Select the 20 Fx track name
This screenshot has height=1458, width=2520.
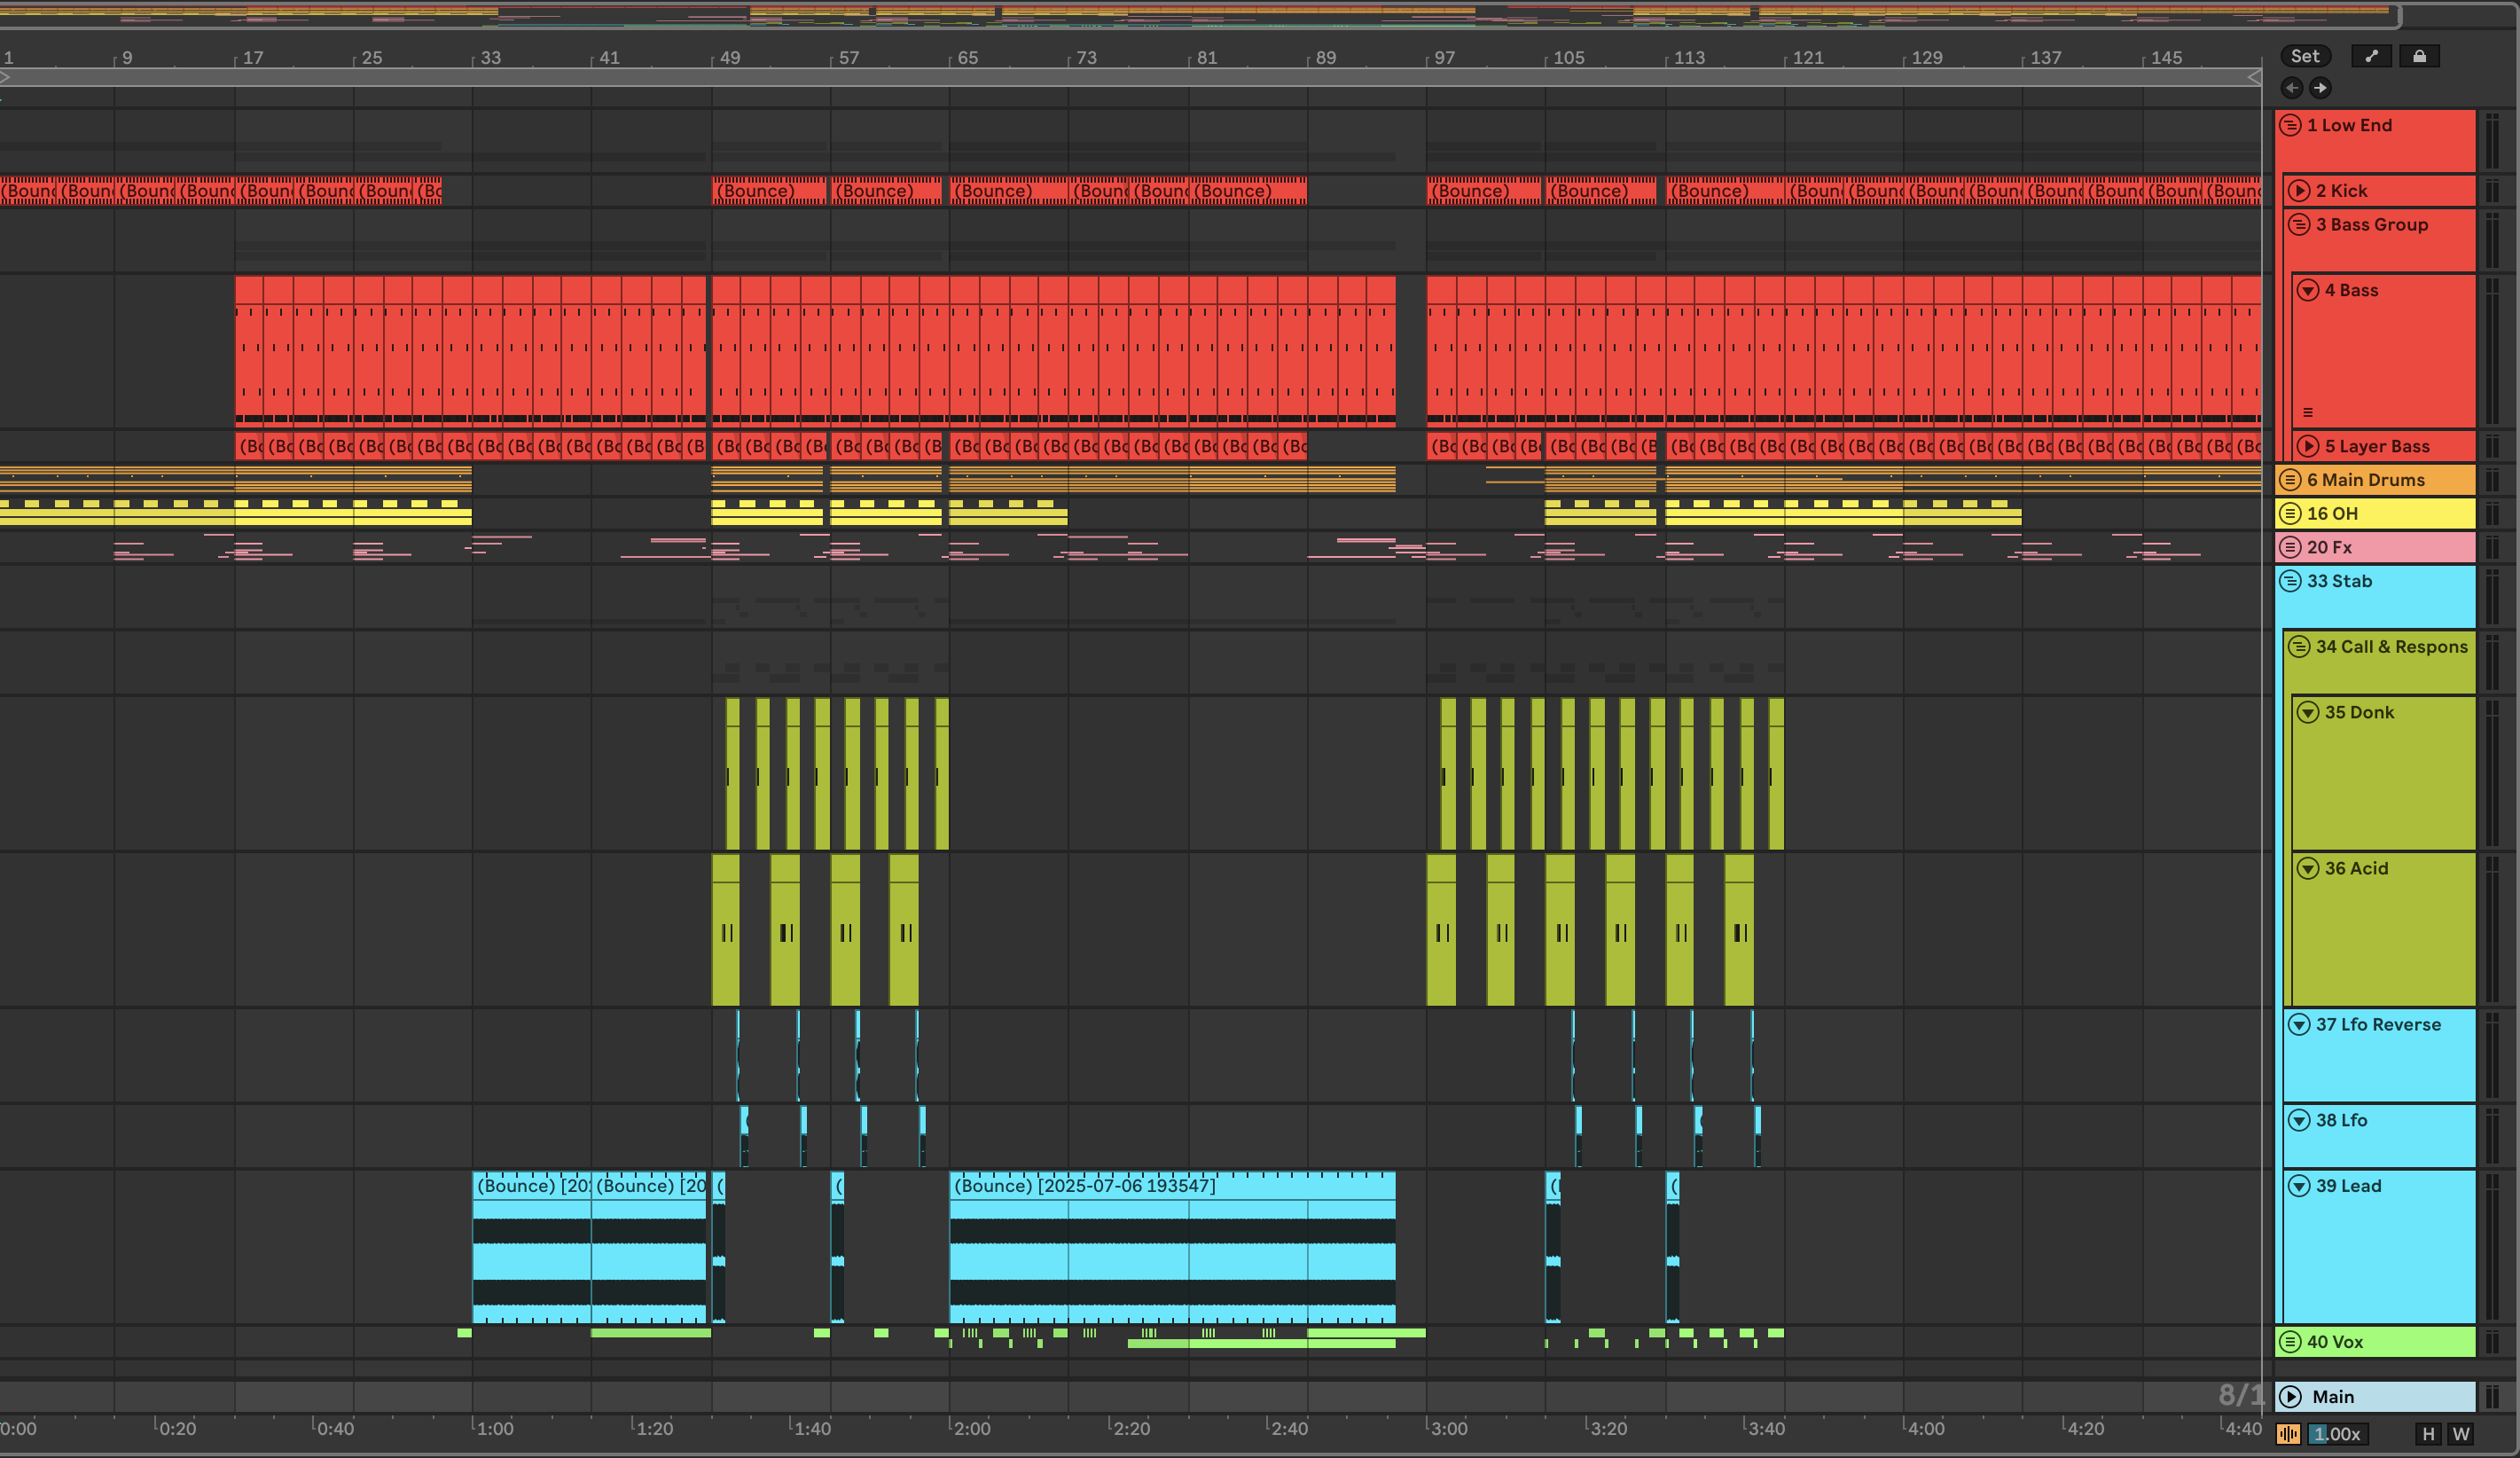tap(2329, 547)
